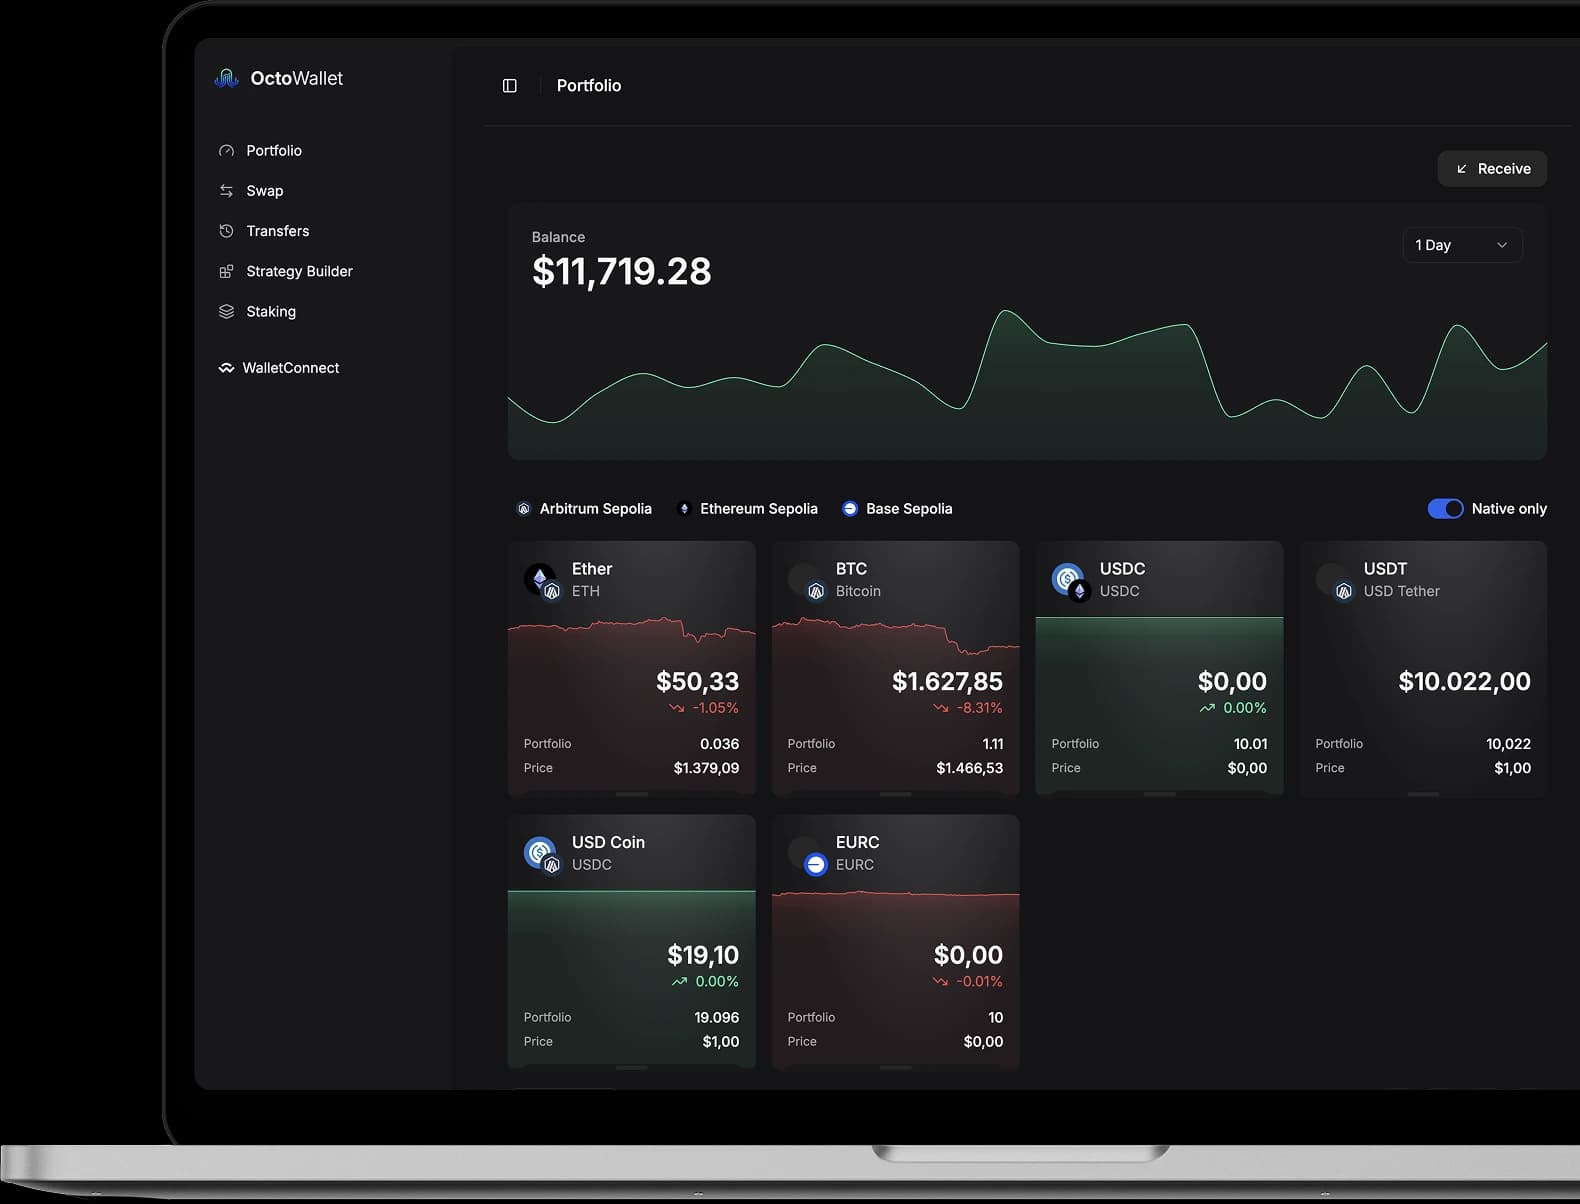Click the Ethereum Sepolia network icon
Image resolution: width=1580 pixels, height=1204 pixels.
684,509
